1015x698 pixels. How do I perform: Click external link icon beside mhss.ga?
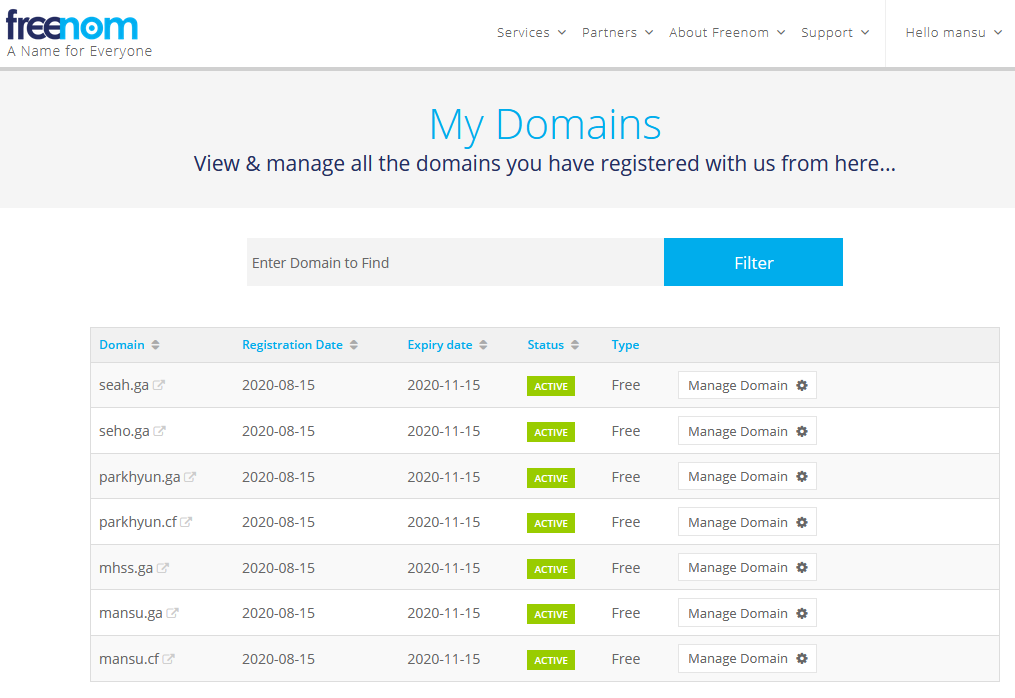tap(163, 568)
